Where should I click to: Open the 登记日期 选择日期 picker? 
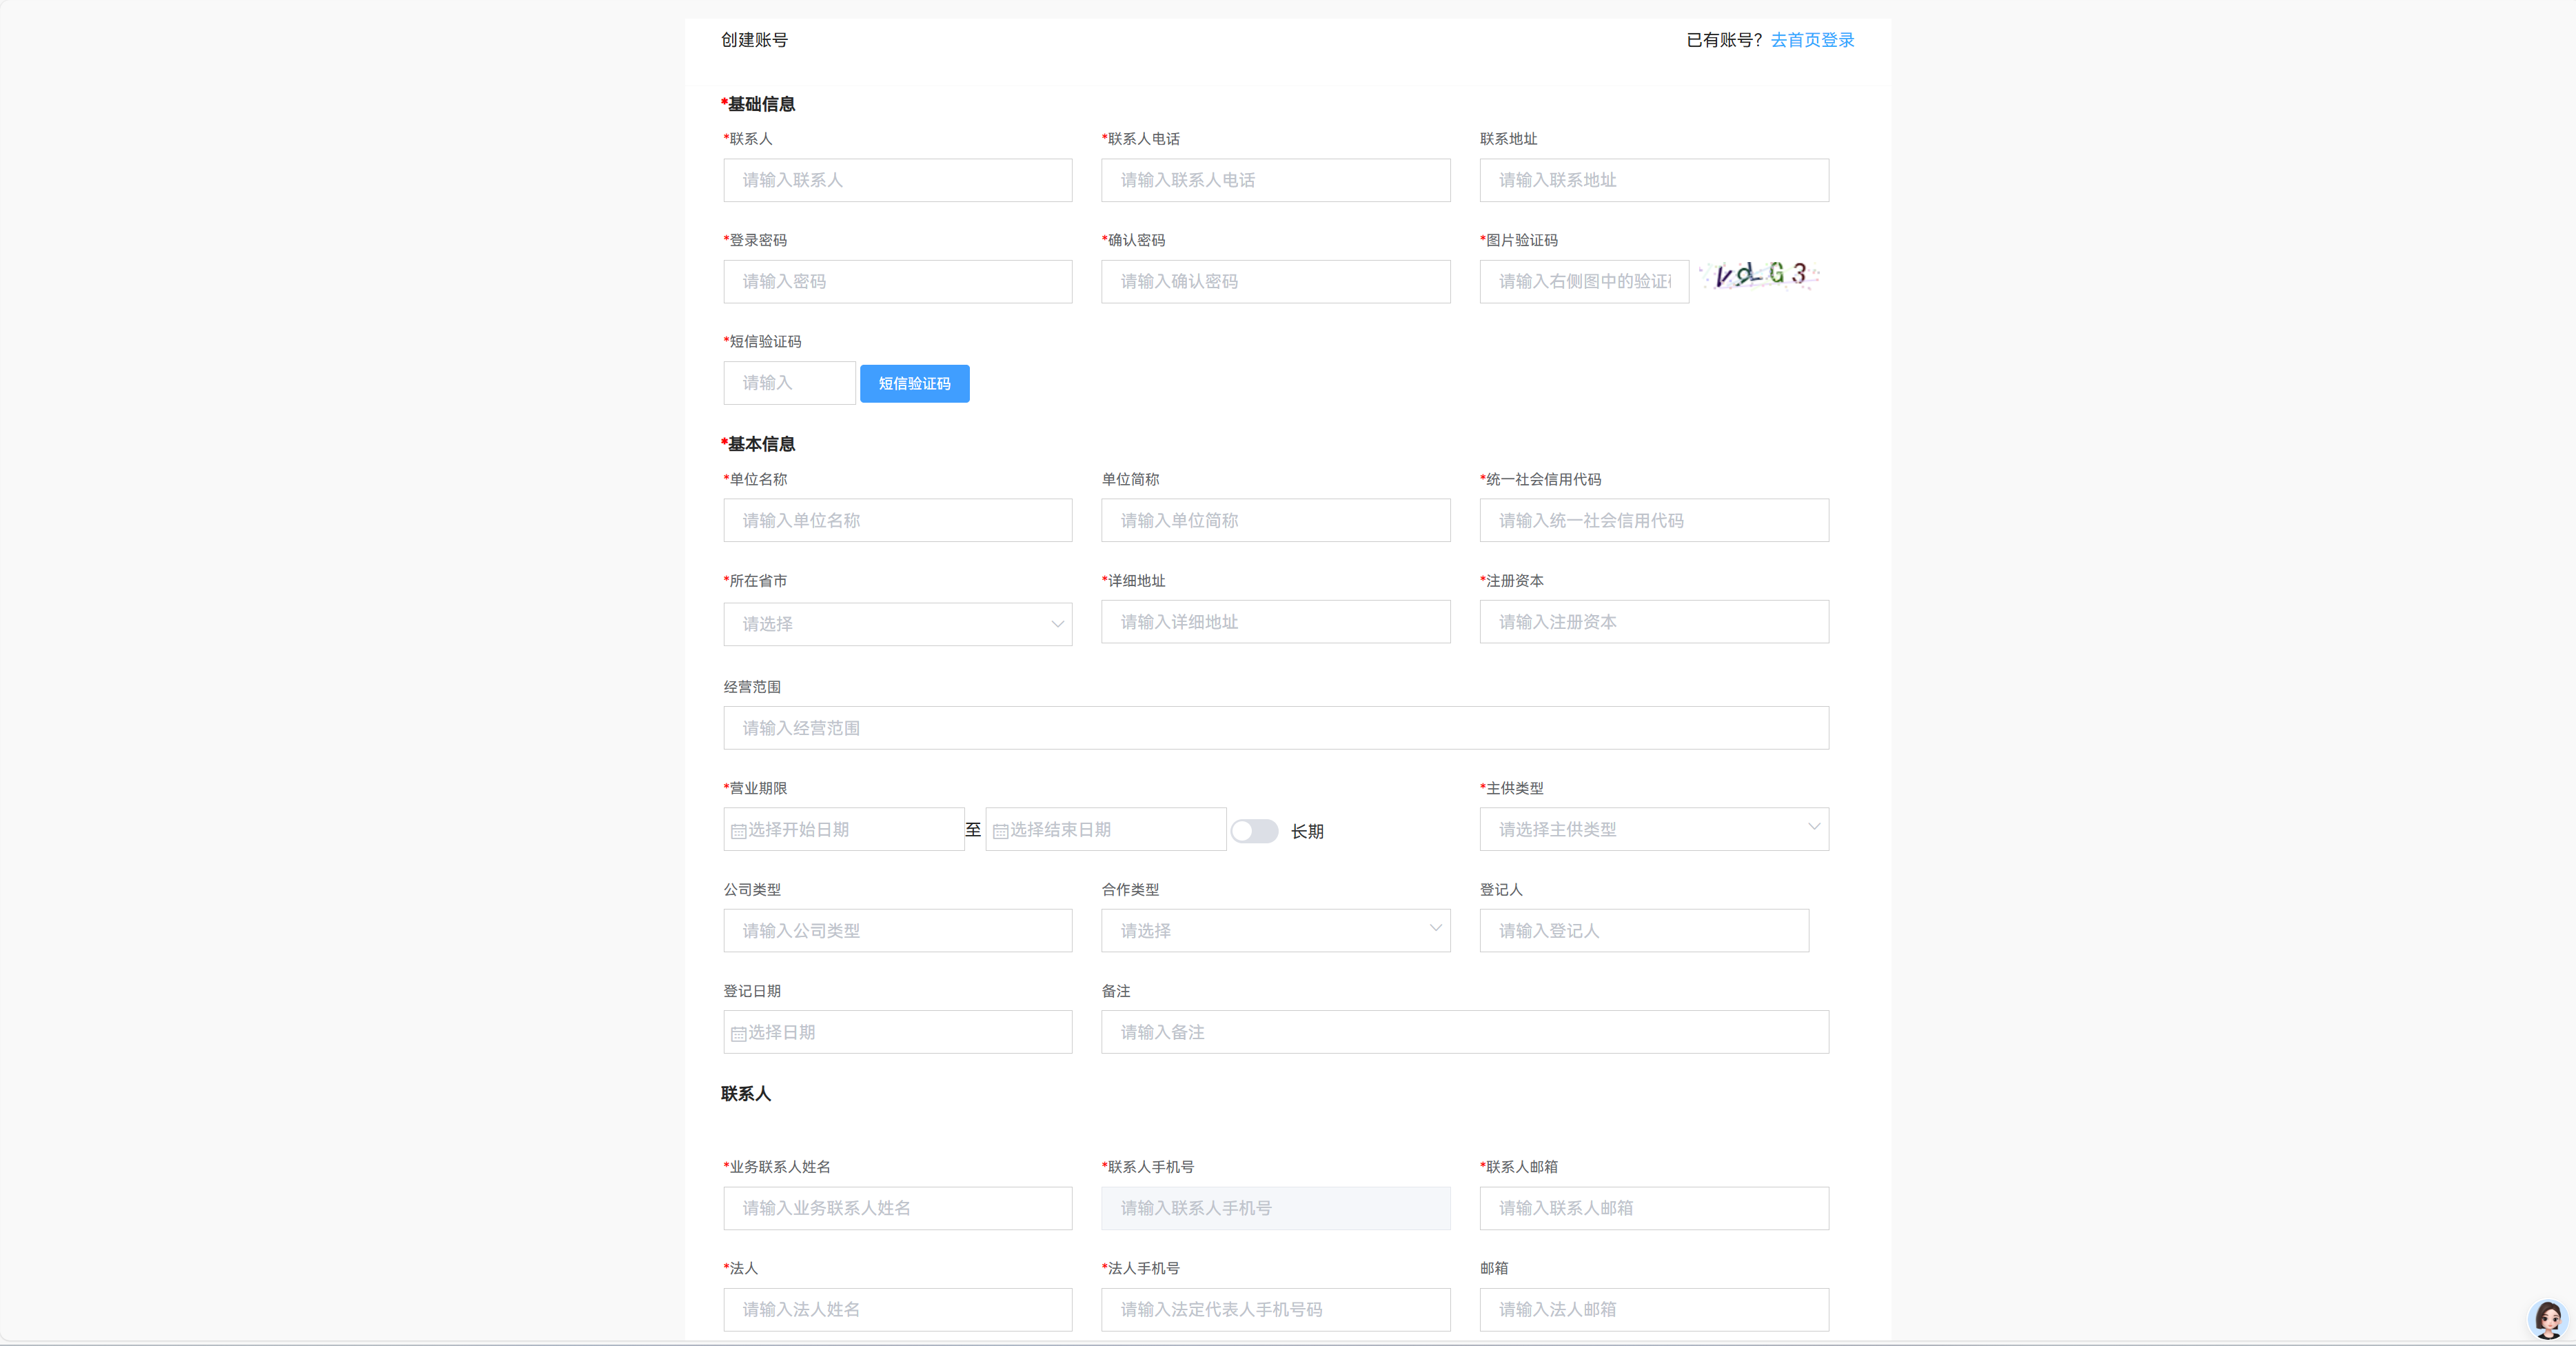click(x=898, y=1032)
